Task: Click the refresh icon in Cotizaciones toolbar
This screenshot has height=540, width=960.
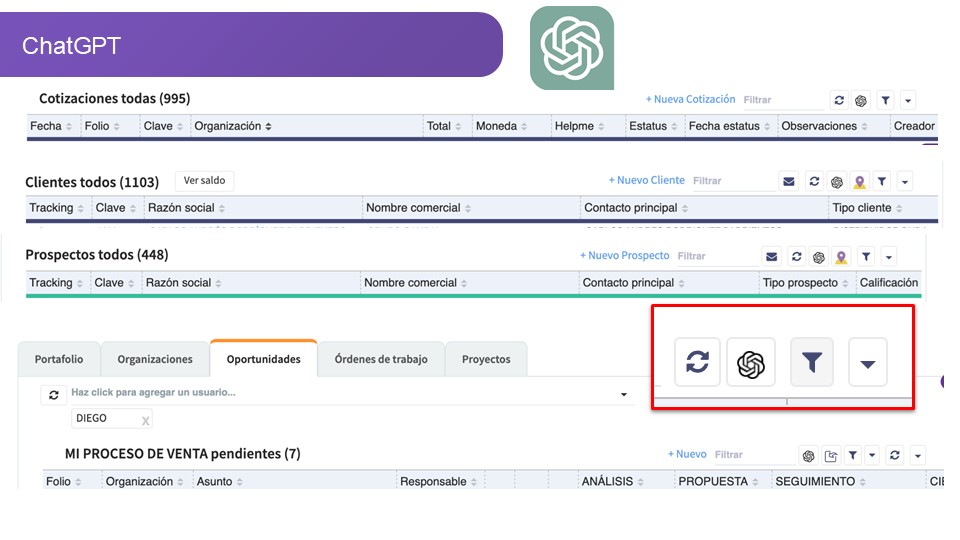Action: [x=839, y=100]
